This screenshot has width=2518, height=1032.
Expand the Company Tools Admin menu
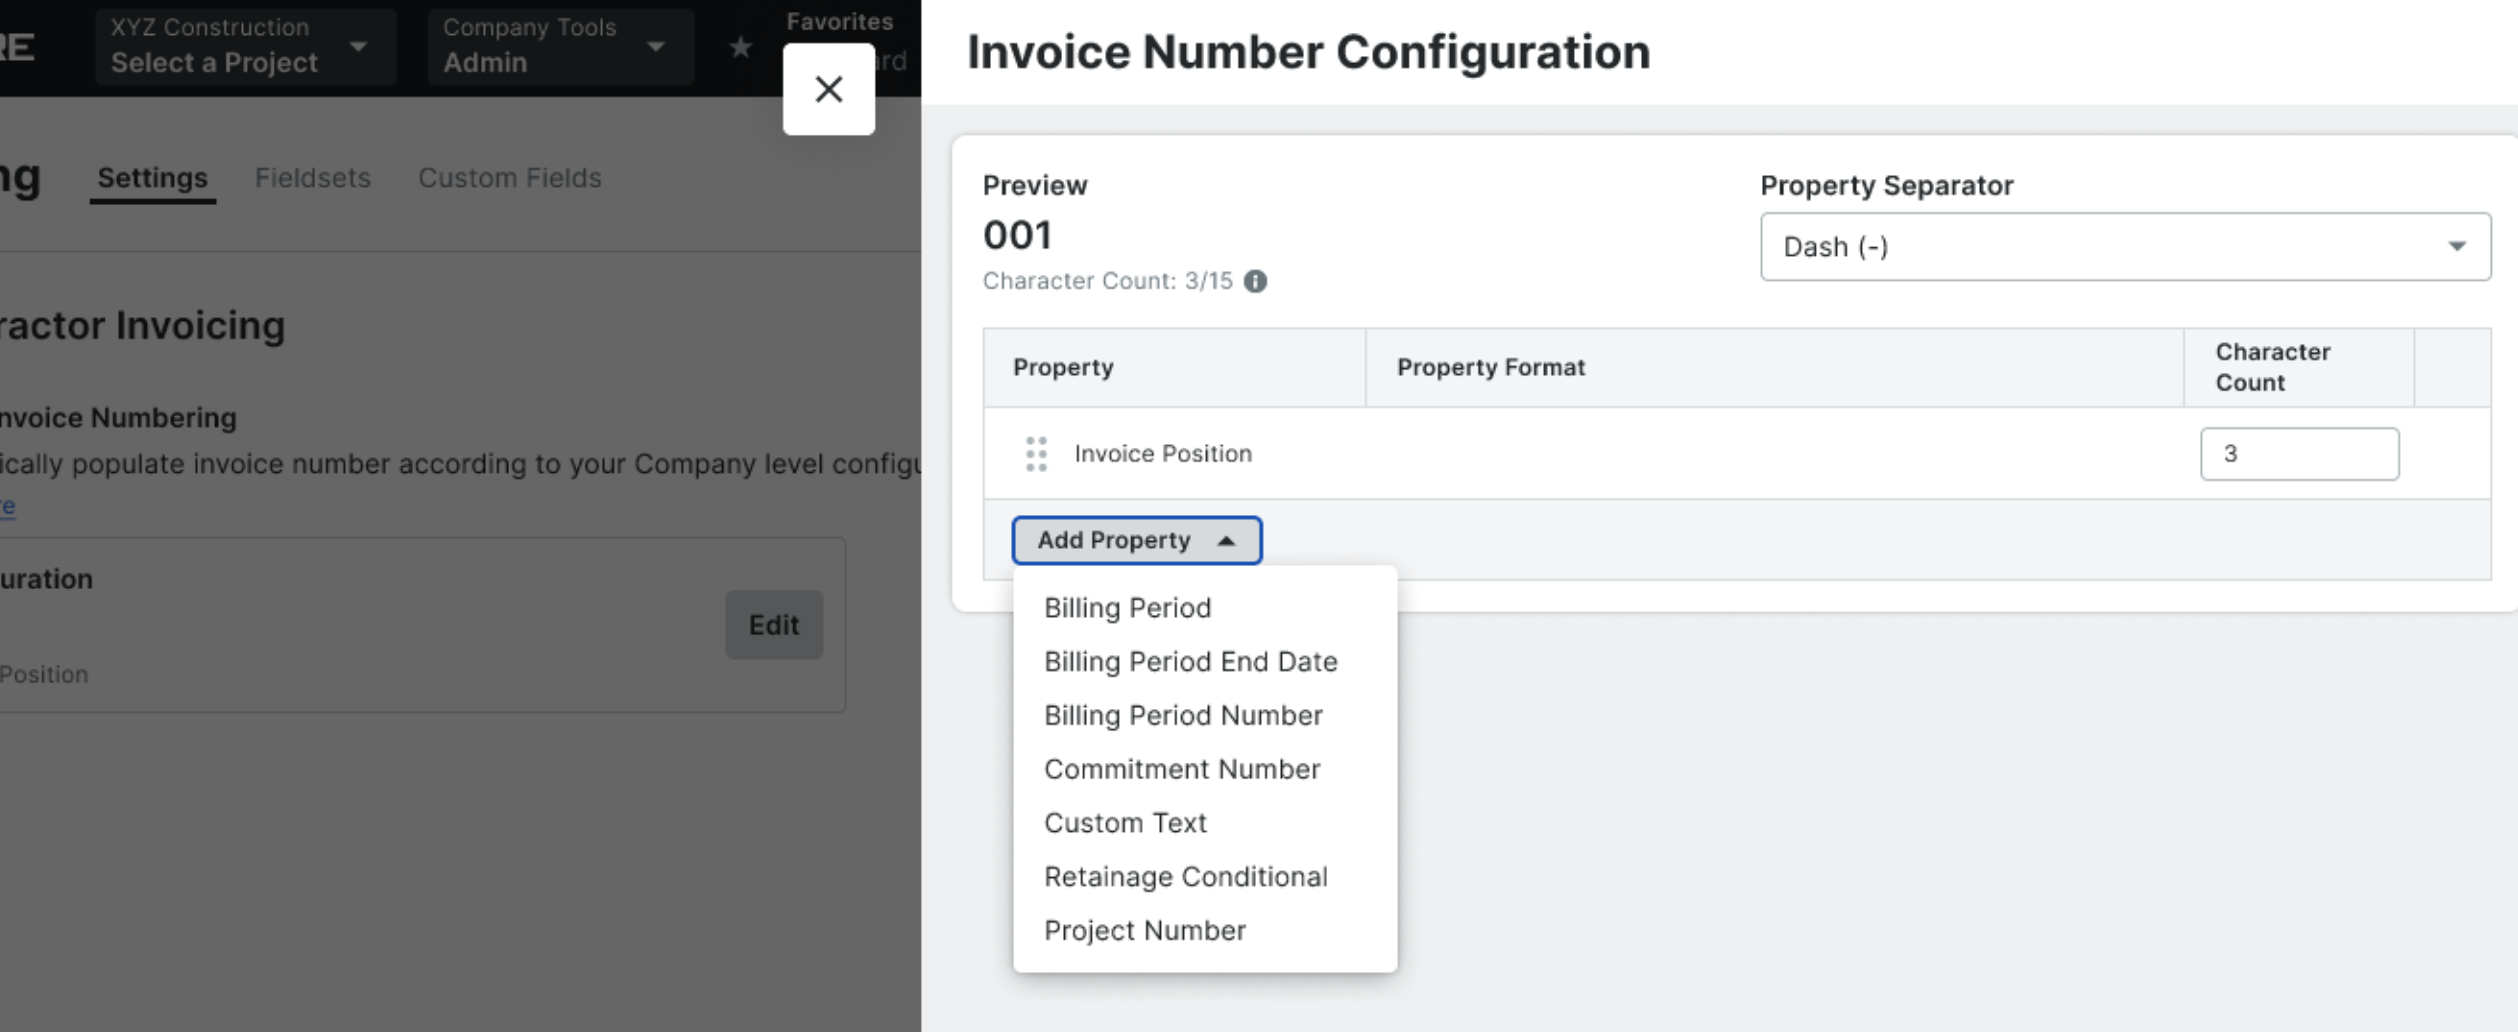(x=558, y=47)
